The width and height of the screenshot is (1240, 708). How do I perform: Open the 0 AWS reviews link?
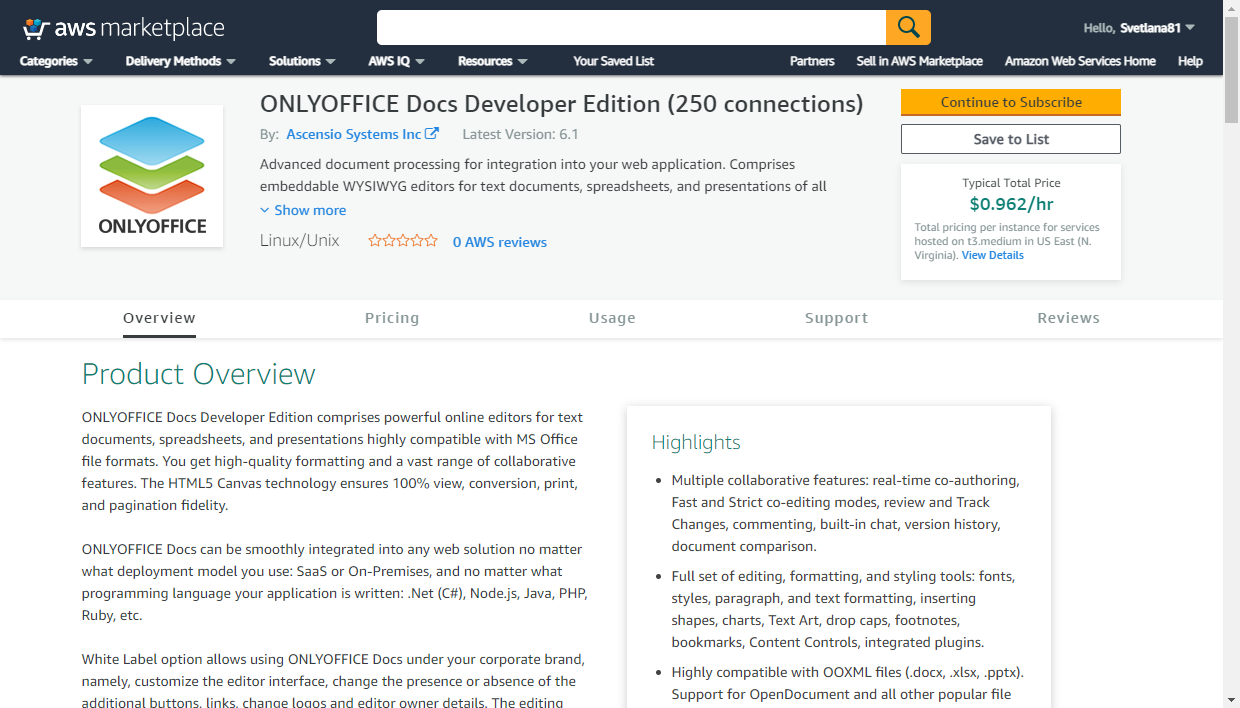500,242
